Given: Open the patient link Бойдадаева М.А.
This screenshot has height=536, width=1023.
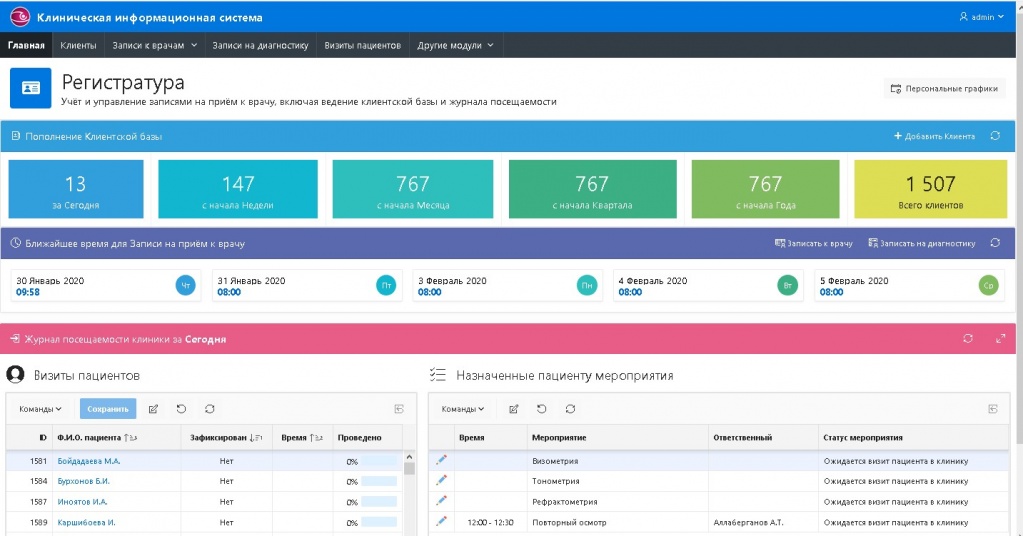Looking at the screenshot, I should (89, 461).
